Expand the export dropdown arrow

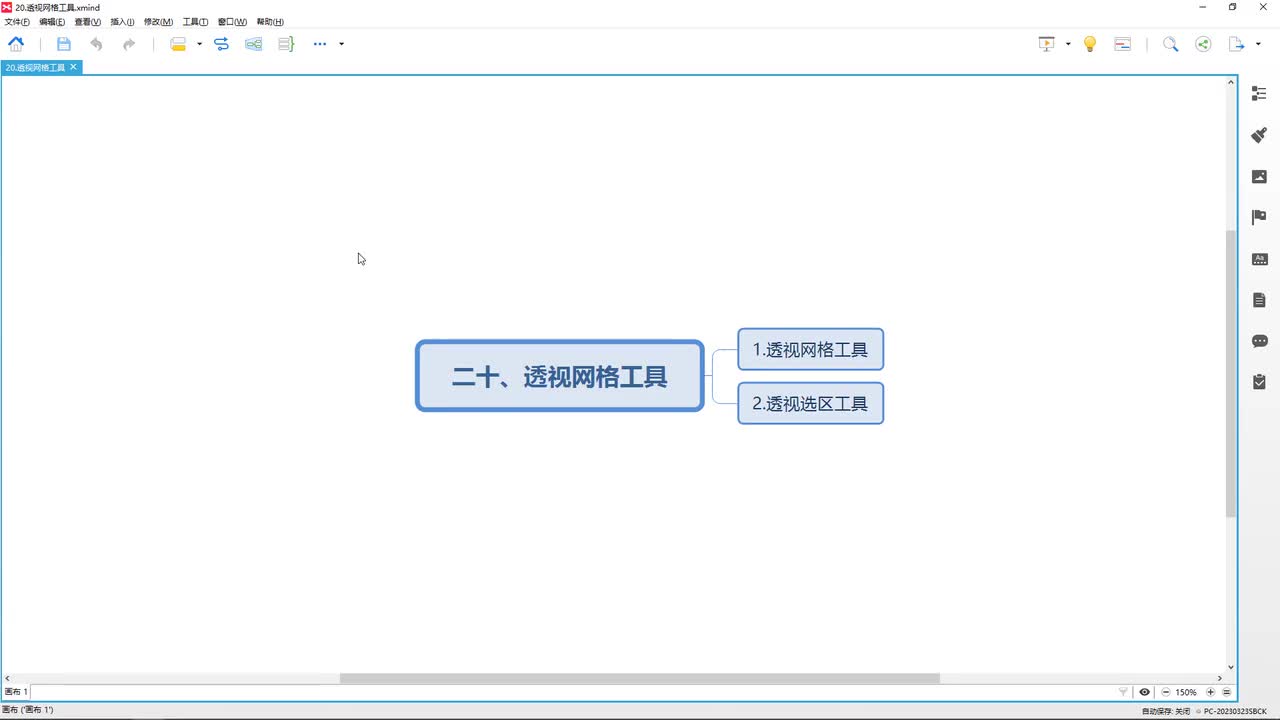1258,44
